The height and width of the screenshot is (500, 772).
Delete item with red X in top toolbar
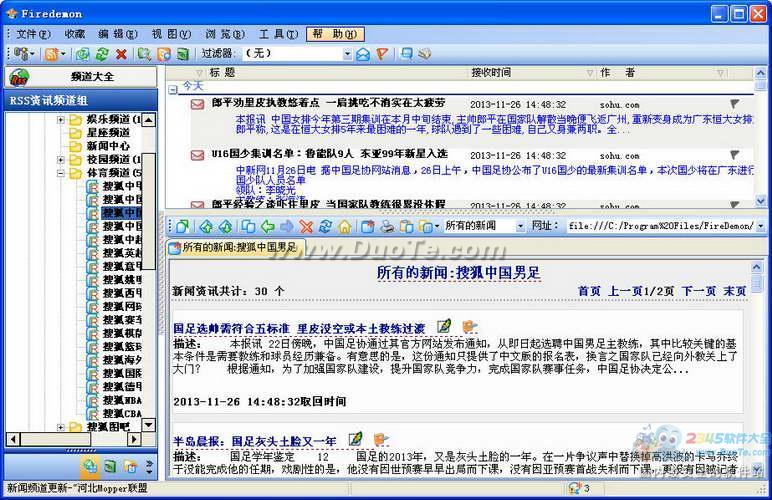click(121, 54)
